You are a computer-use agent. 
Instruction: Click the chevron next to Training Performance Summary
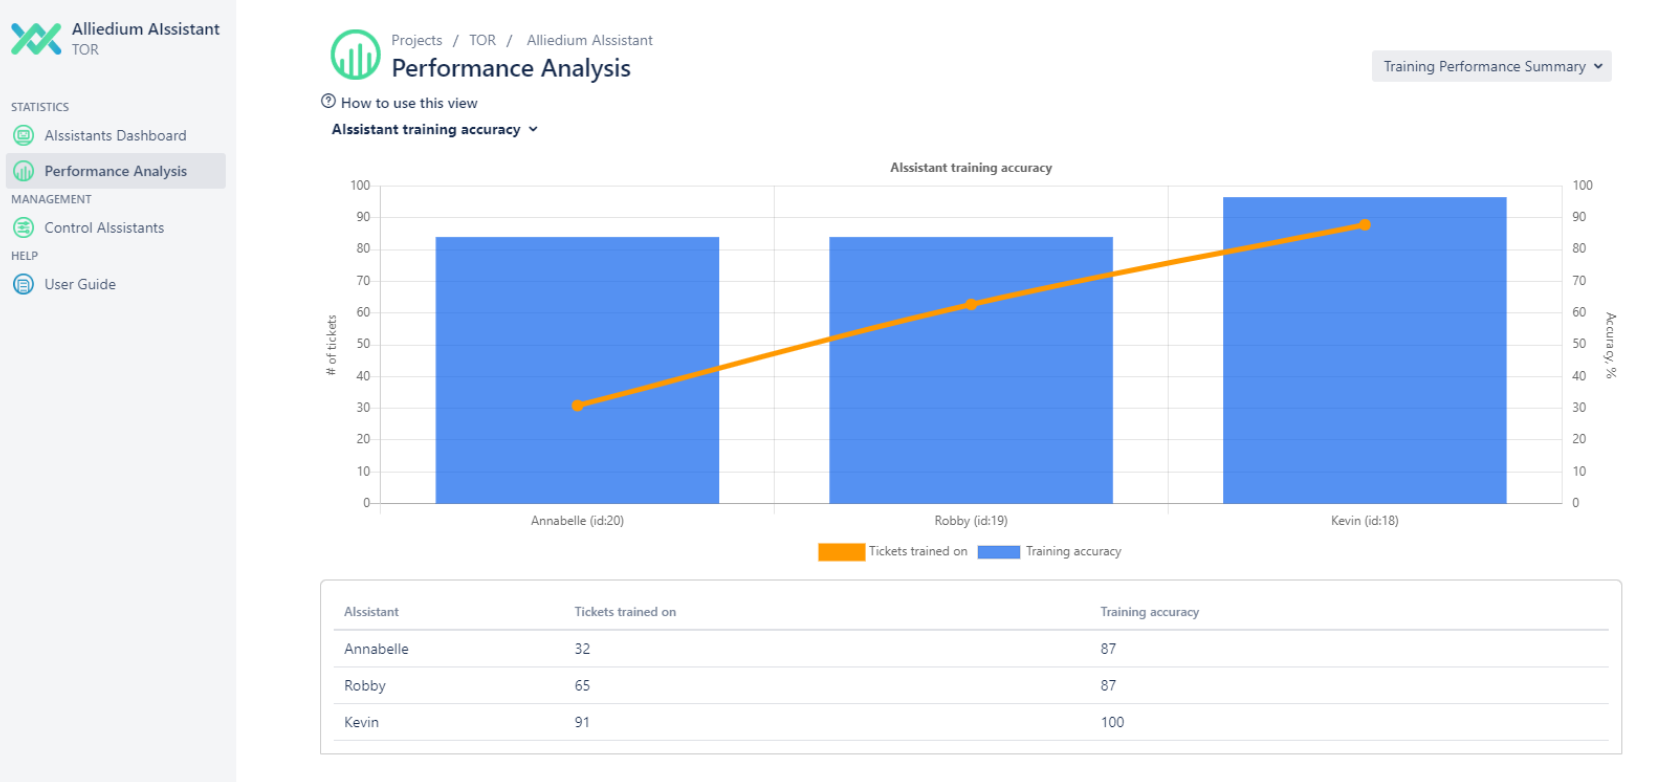tap(1598, 67)
